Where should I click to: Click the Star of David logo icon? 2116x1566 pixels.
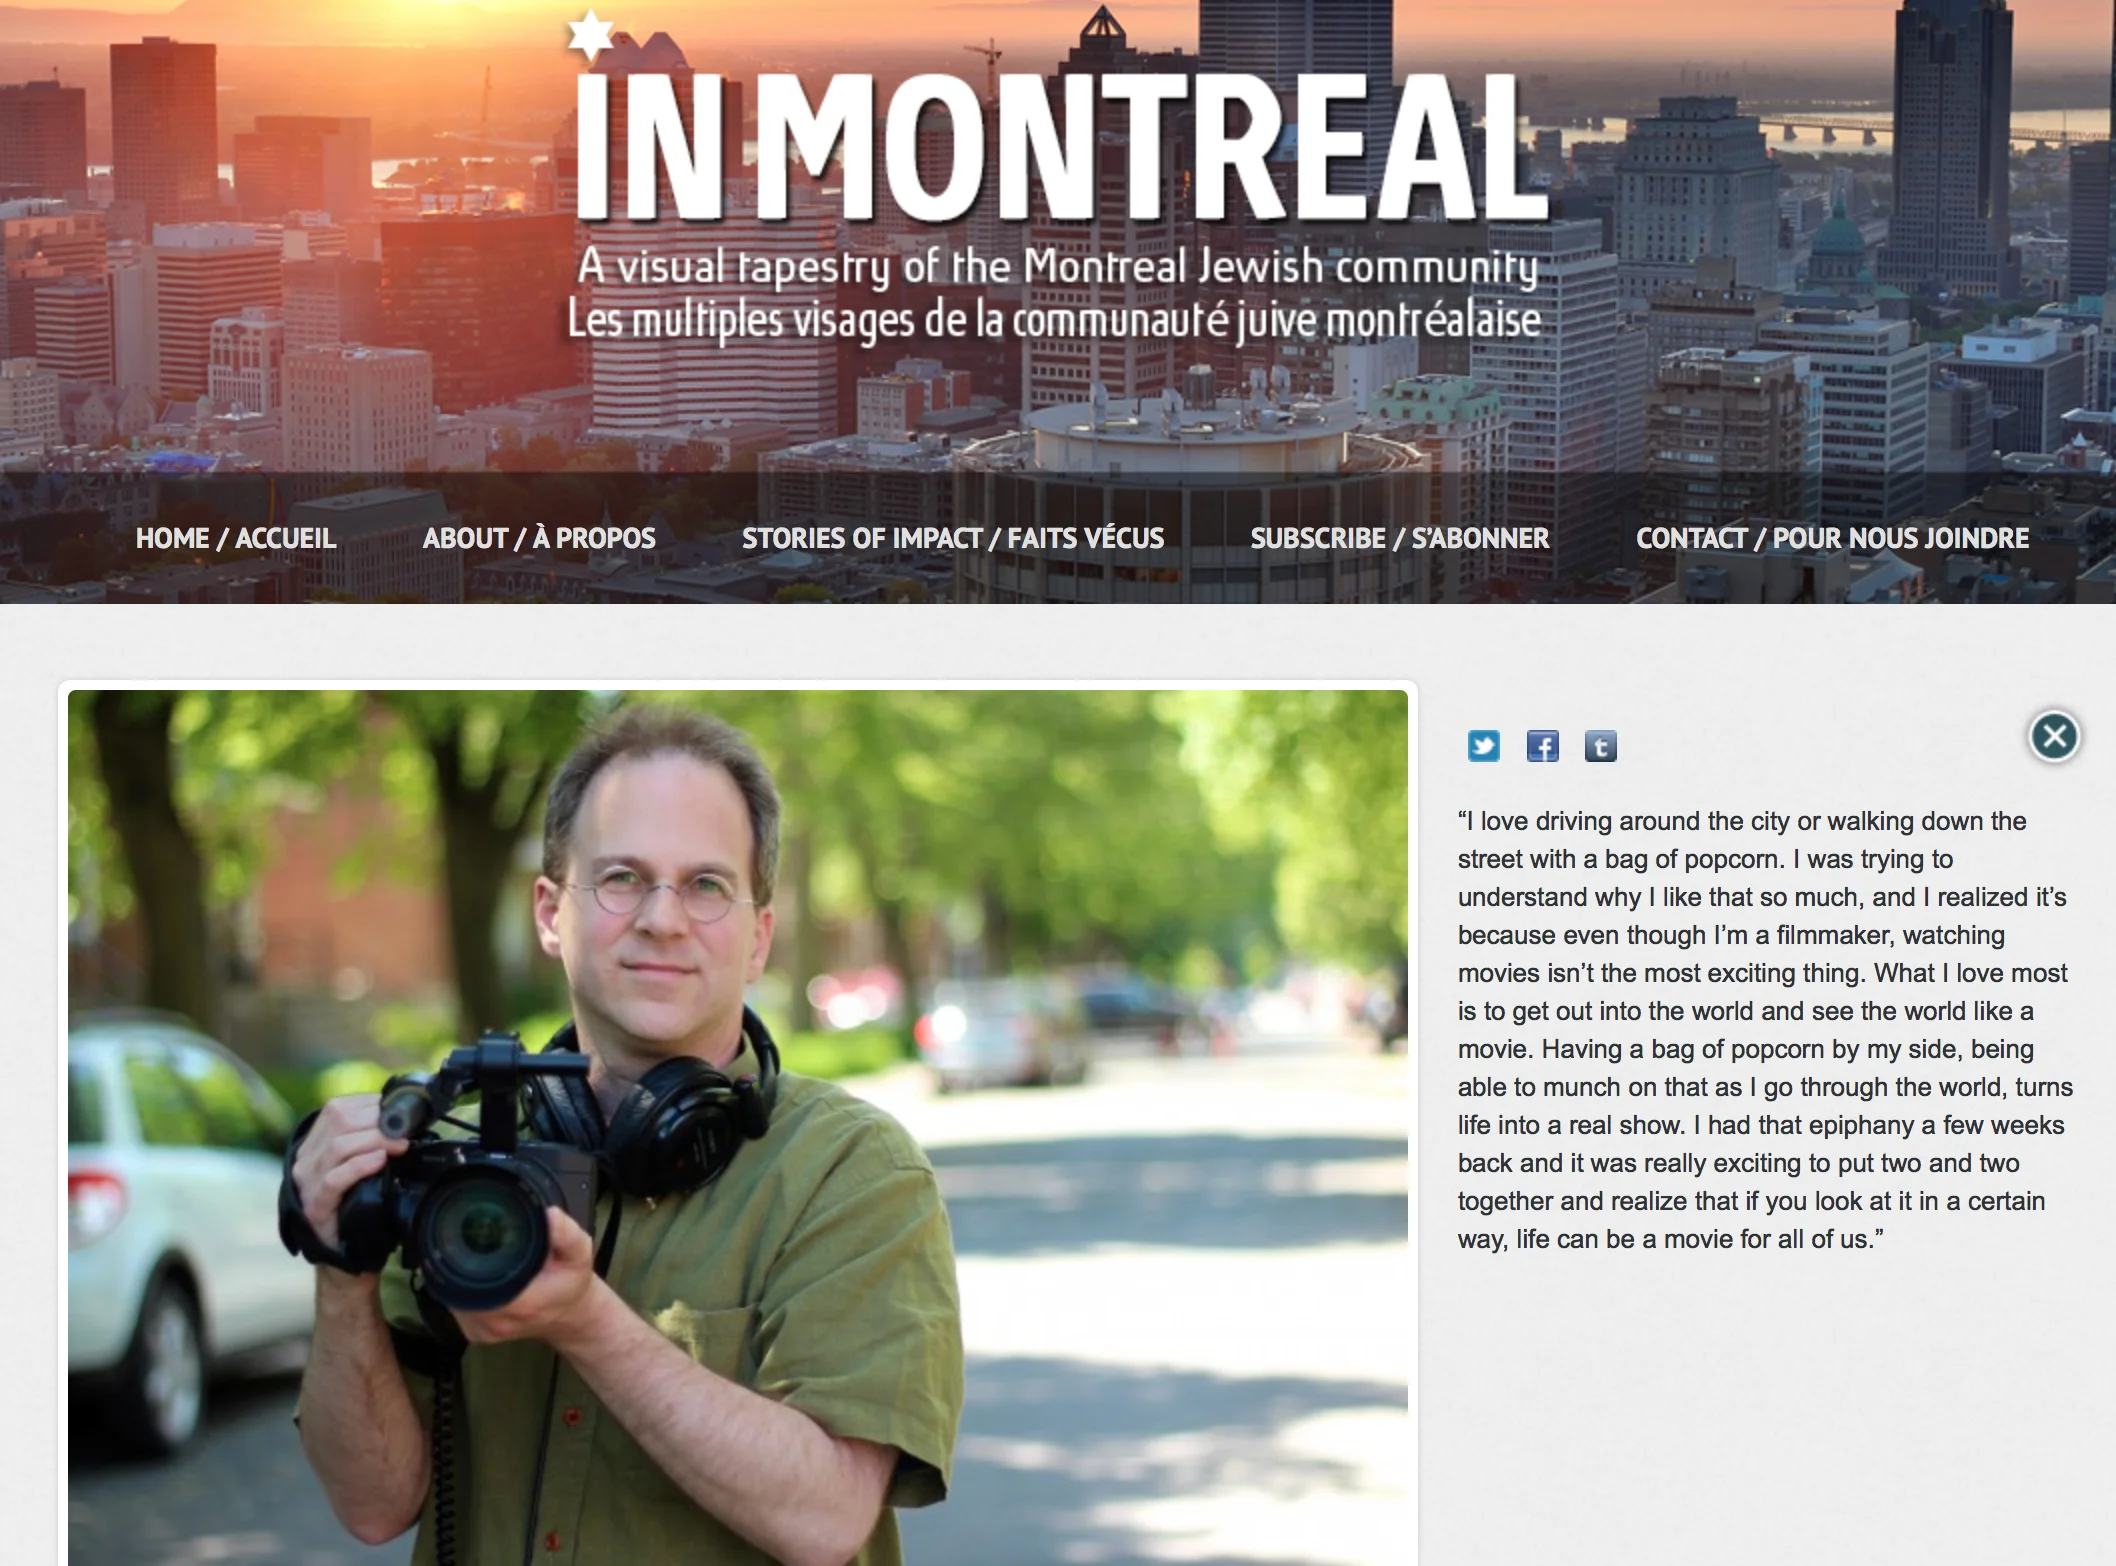point(590,33)
